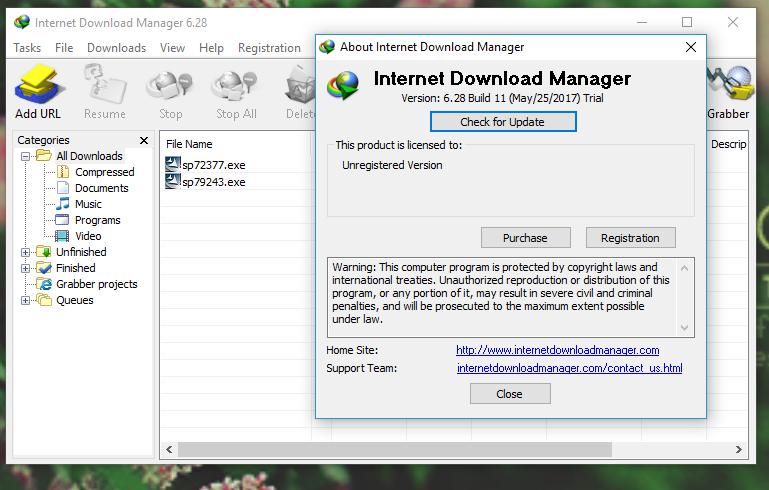Select the Music category note icon
Screen dimensions: 769x490
pos(63,204)
